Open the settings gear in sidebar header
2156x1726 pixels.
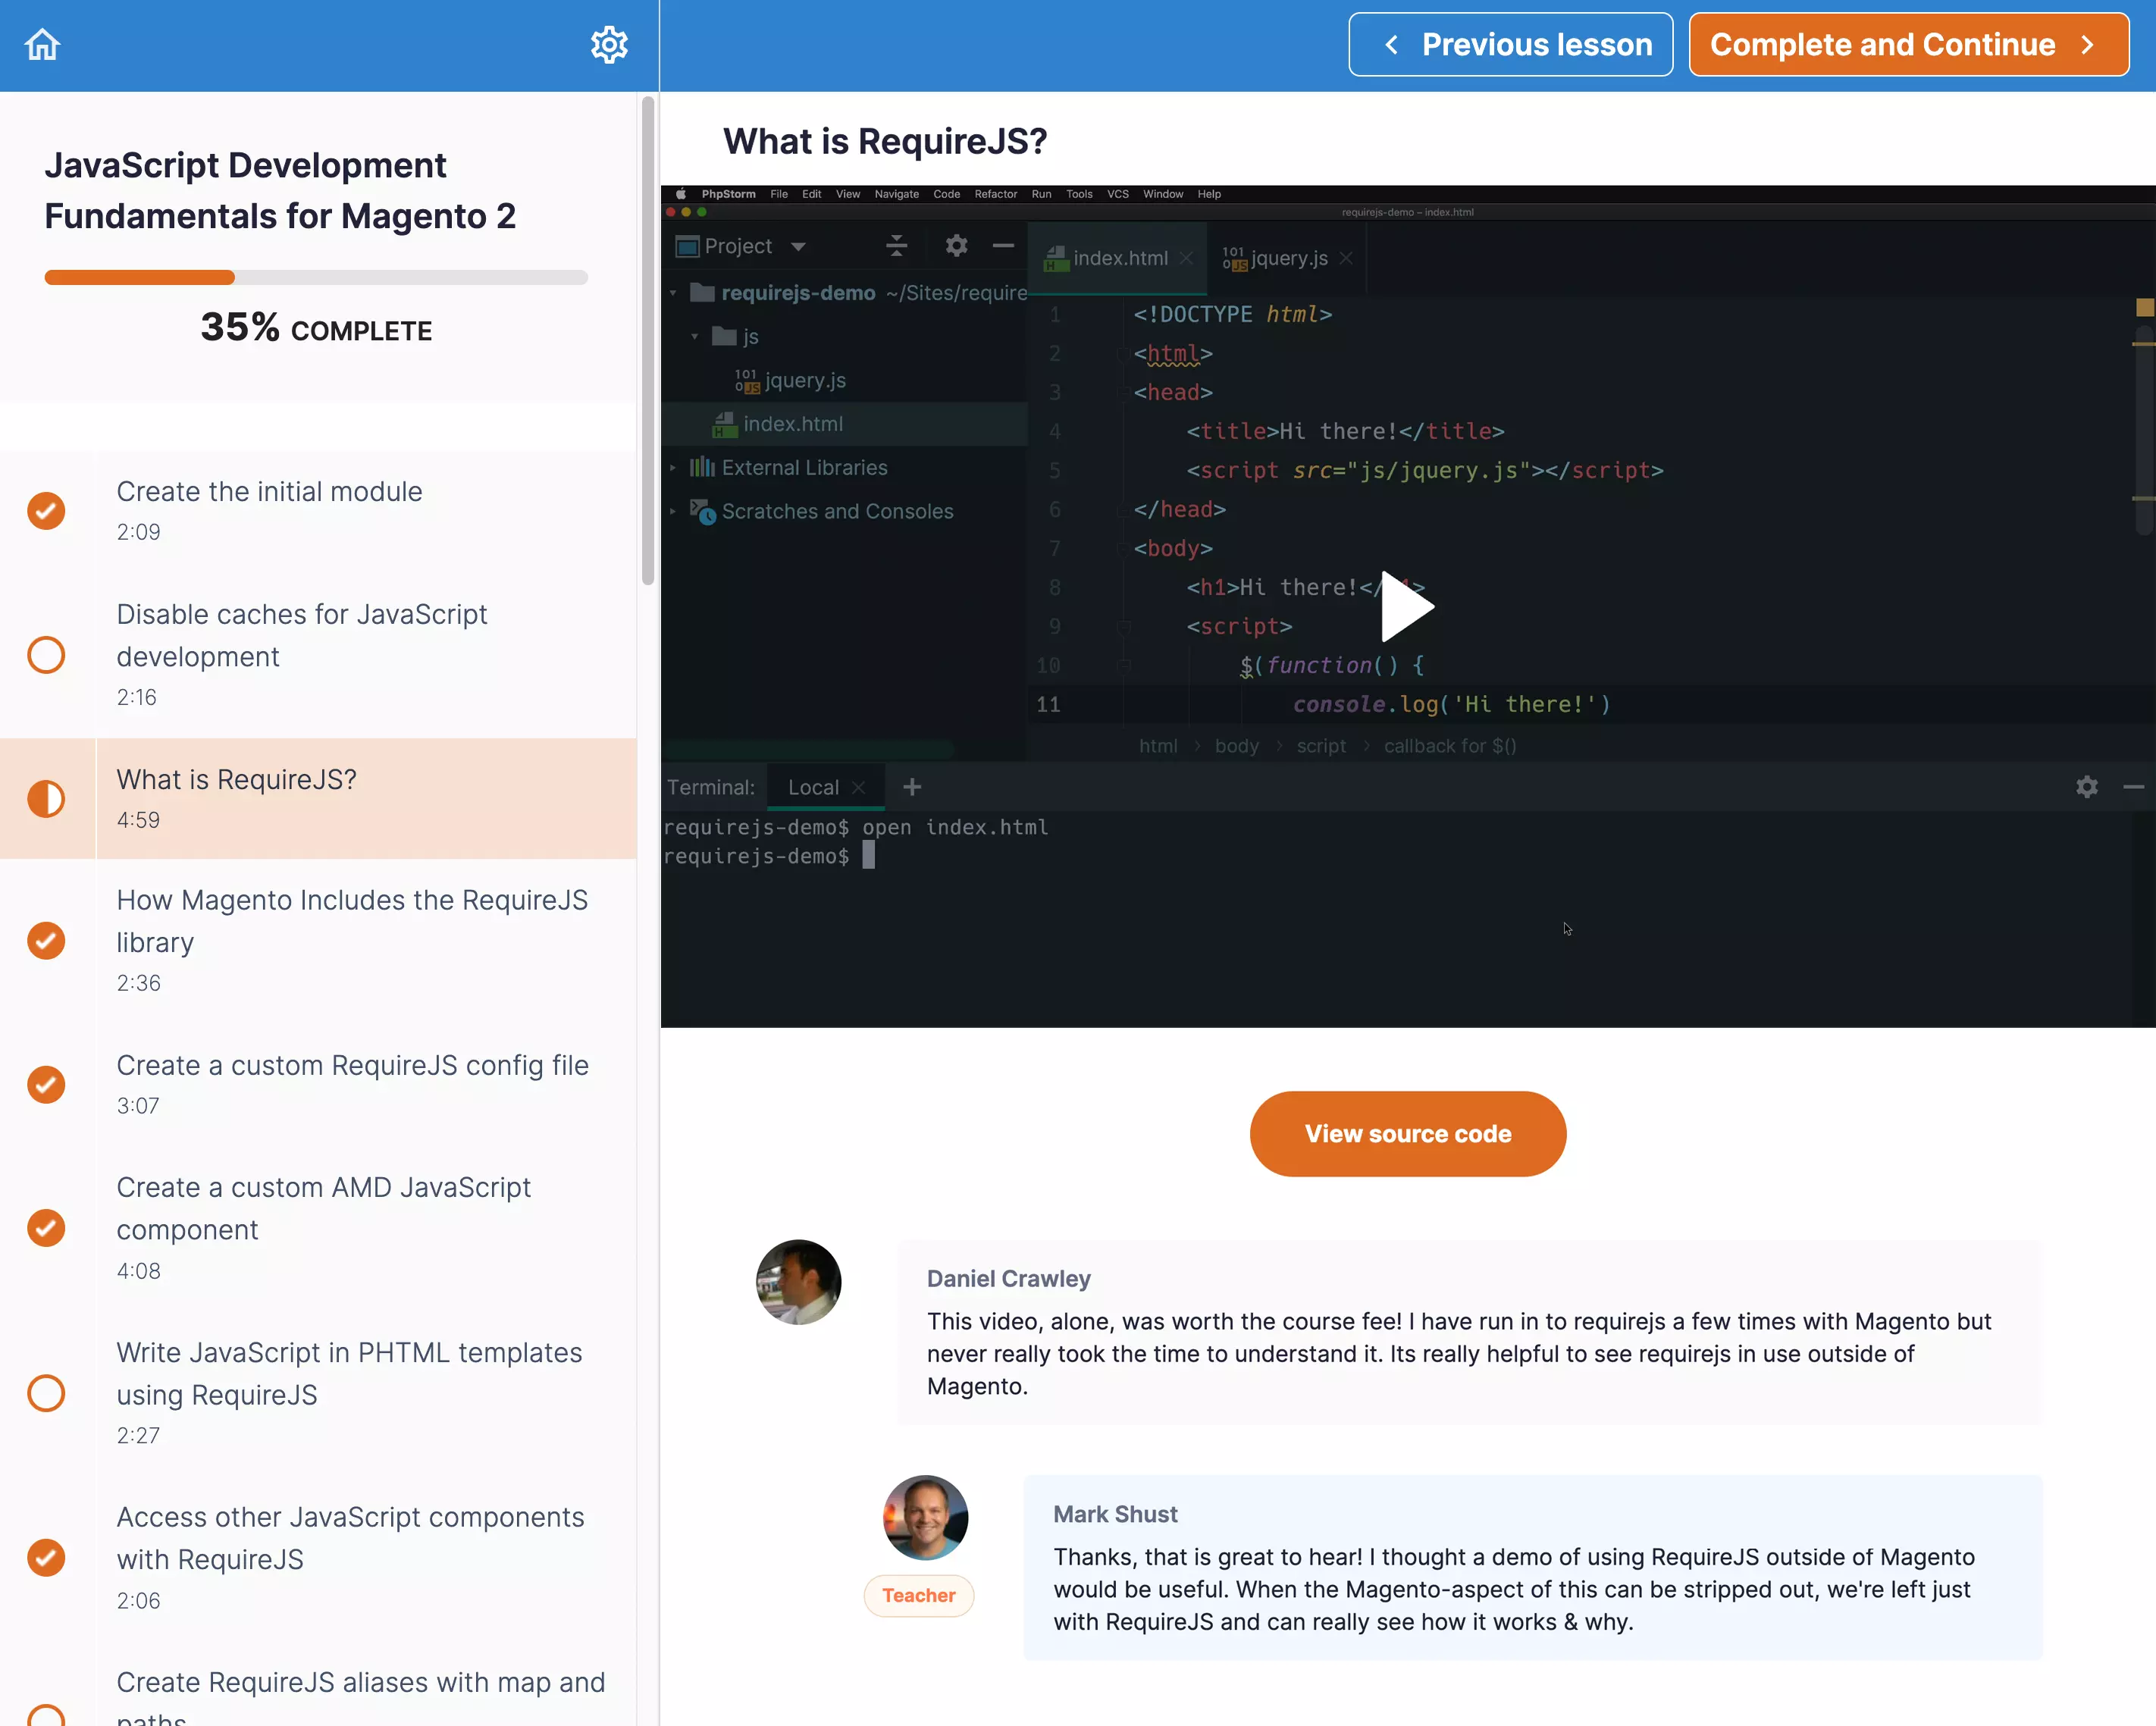coord(609,45)
